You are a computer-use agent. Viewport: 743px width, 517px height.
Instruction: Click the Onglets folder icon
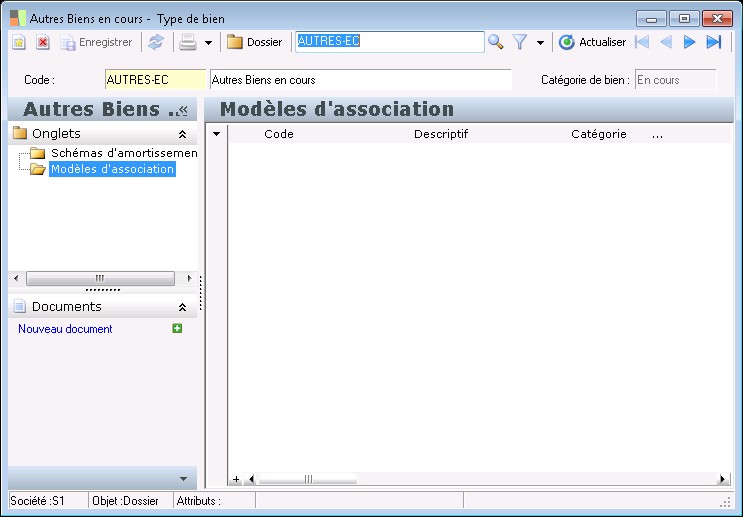click(x=20, y=133)
